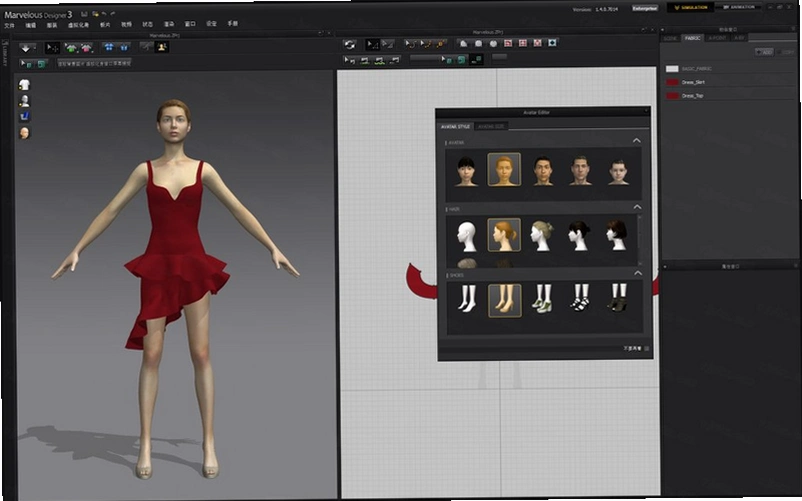Click the white download arrow toolbar icon
This screenshot has width=802, height=501.
point(27,48)
